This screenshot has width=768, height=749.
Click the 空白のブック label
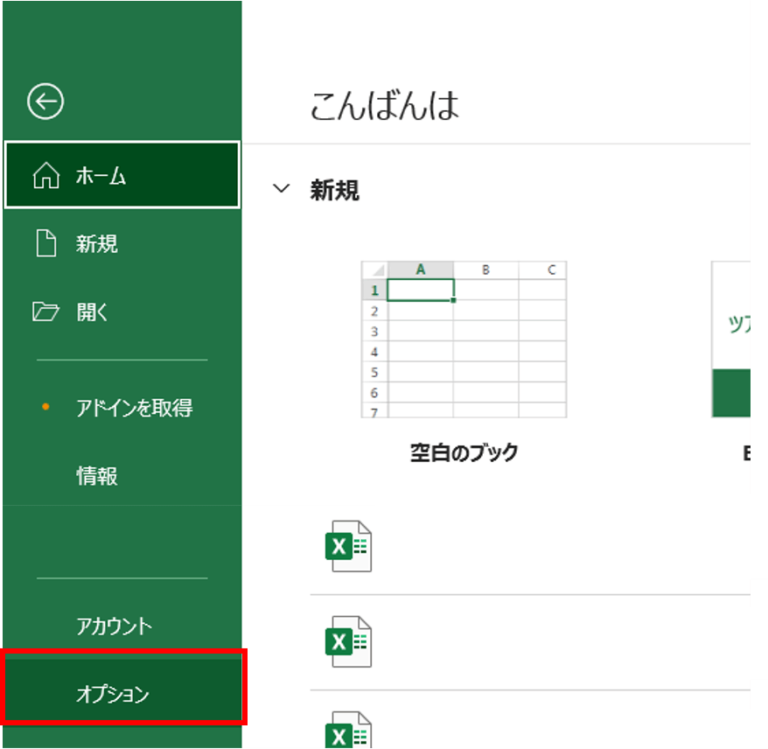click(x=464, y=453)
